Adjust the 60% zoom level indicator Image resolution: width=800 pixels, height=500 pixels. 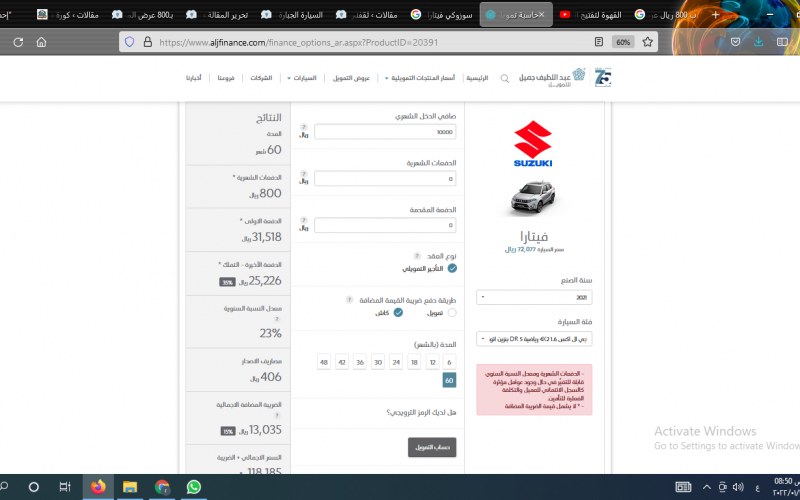623,42
